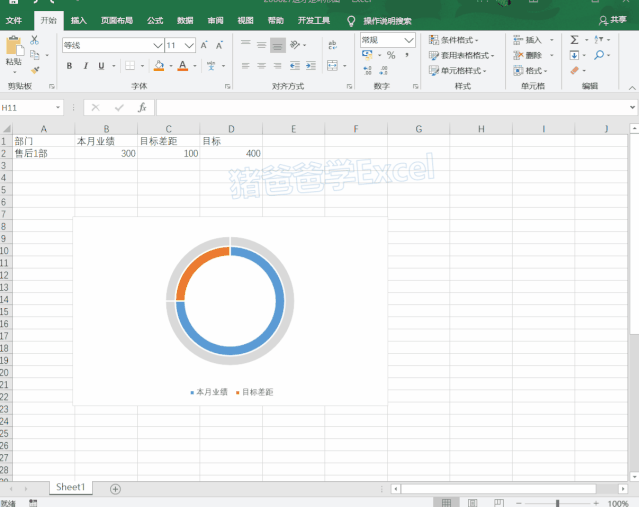The height and width of the screenshot is (507, 639).
Task: Select middle align icon
Action: coord(261,45)
